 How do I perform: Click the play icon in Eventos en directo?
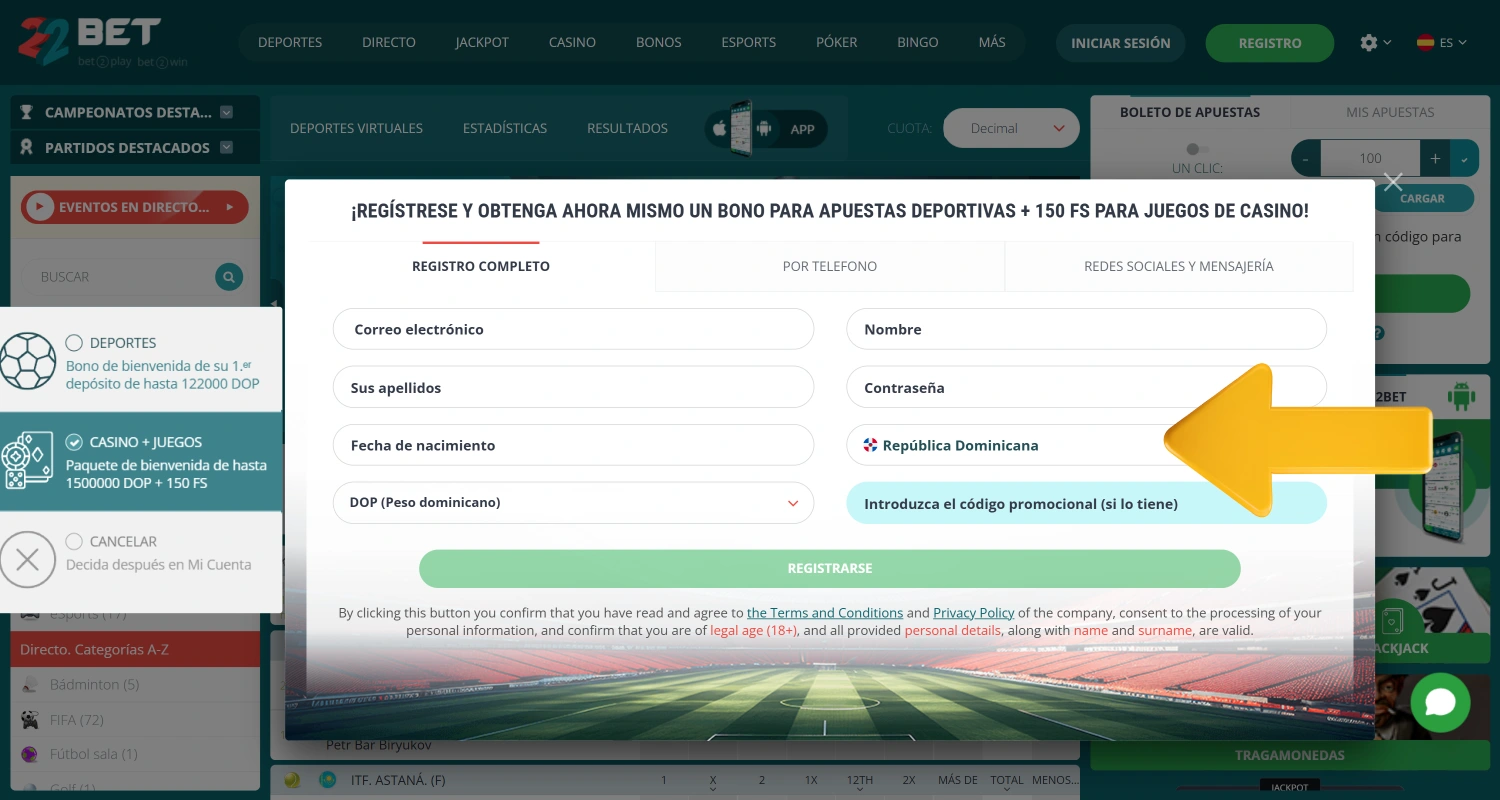[x=40, y=207]
